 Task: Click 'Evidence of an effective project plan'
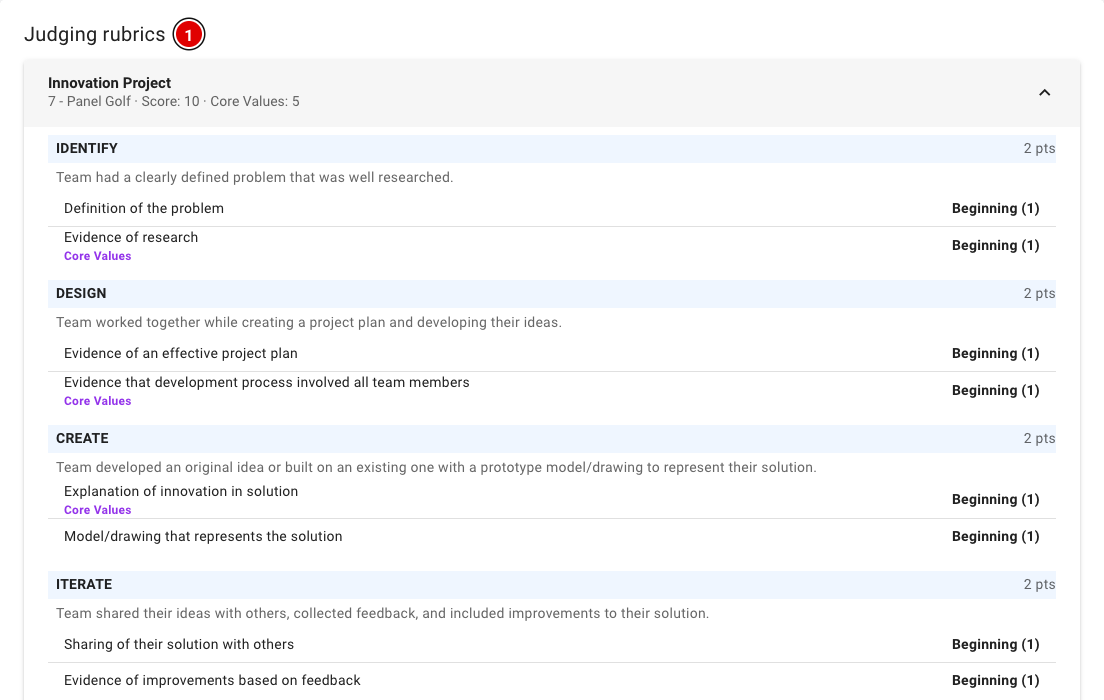(x=181, y=354)
